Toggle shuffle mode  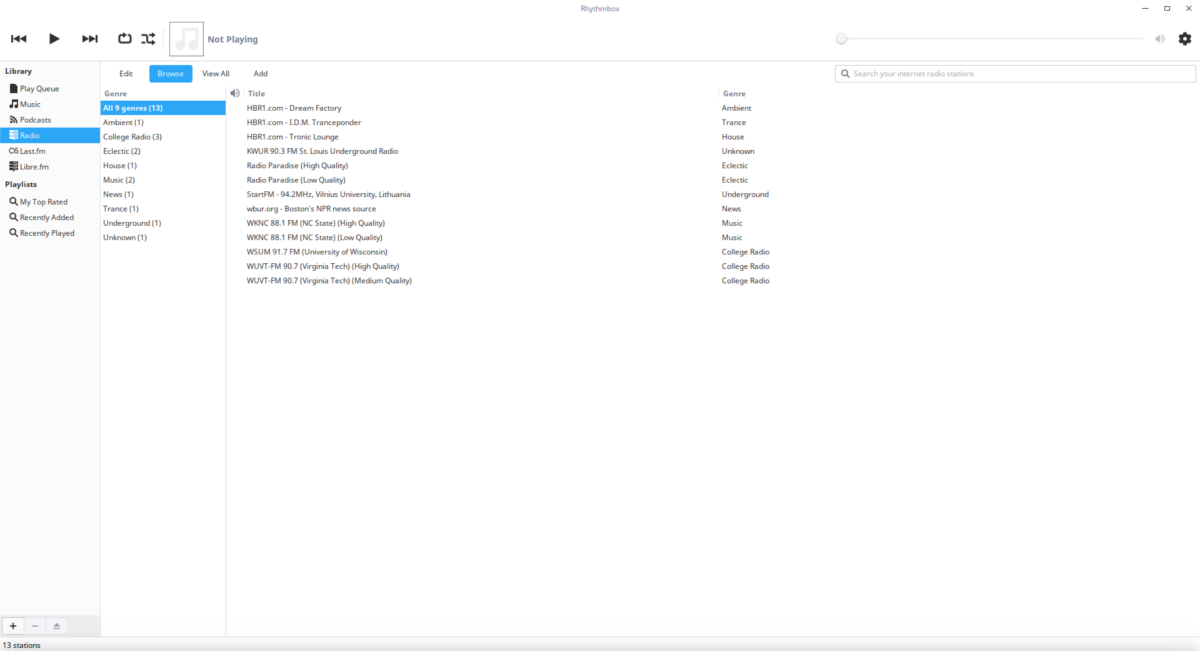click(x=148, y=39)
